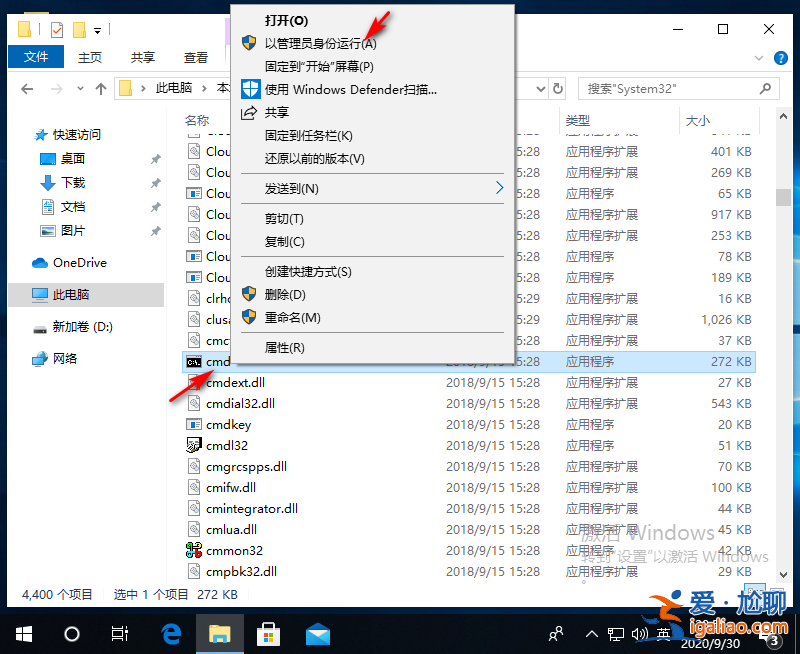Click the Back navigation arrow
This screenshot has height=654, width=800.
[x=27, y=88]
